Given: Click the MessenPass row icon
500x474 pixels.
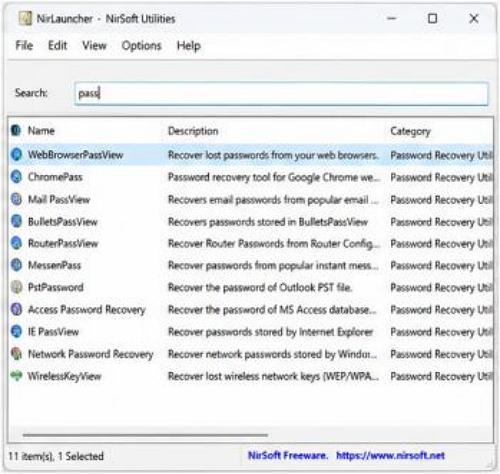Looking at the screenshot, I should coord(16,265).
